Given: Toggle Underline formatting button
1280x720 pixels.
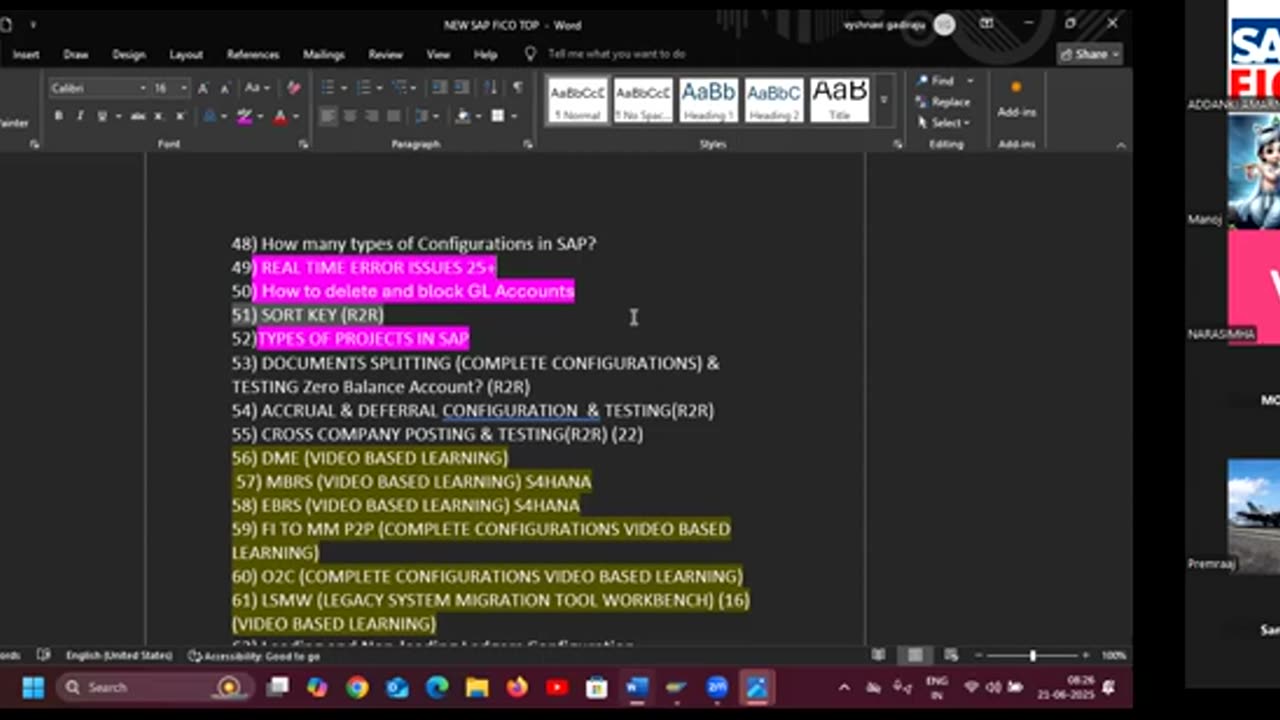Looking at the screenshot, I should [101, 117].
